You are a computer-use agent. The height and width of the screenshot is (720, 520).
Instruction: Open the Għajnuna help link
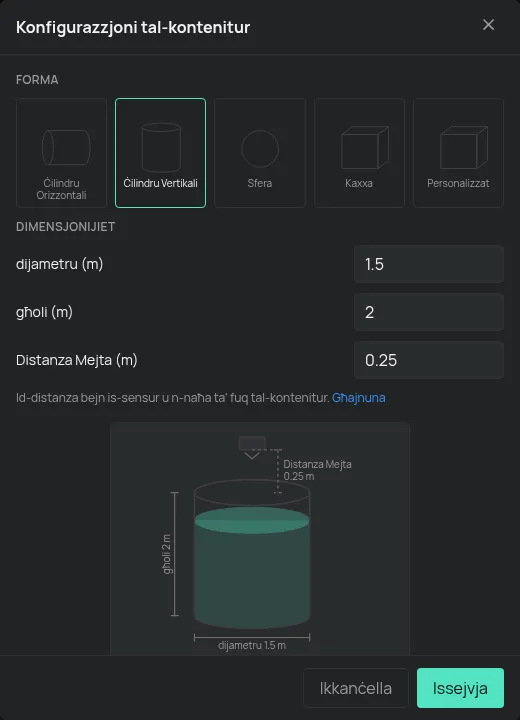[x=359, y=398]
